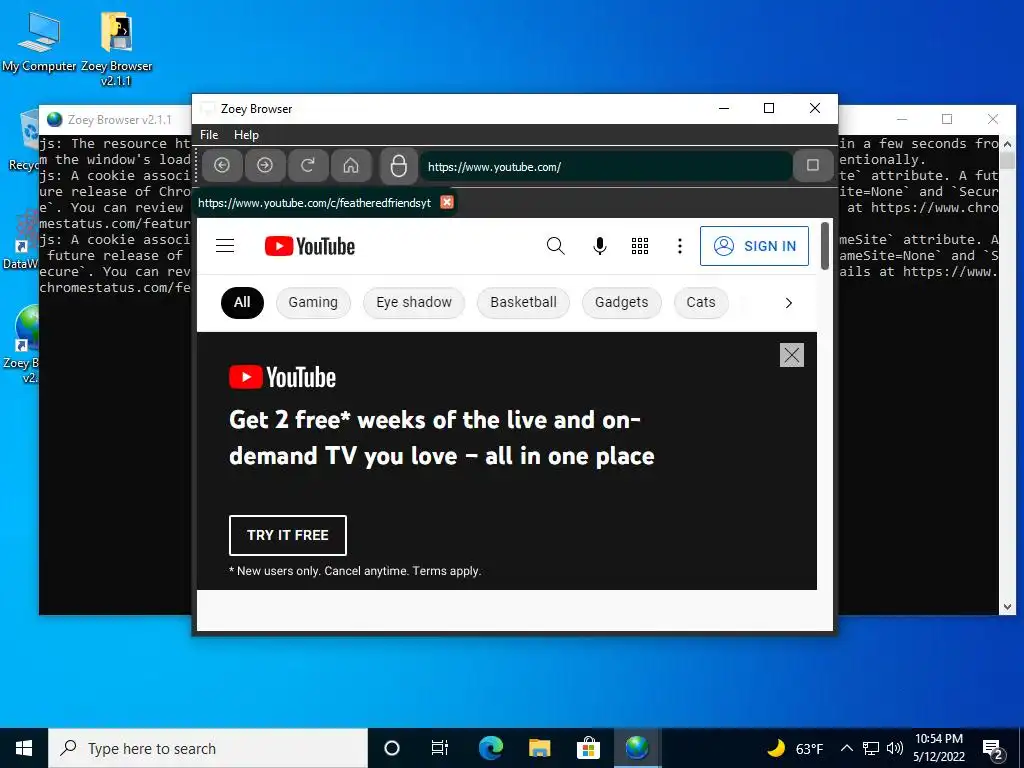
Task: Click the SIGN IN button
Action: click(754, 246)
